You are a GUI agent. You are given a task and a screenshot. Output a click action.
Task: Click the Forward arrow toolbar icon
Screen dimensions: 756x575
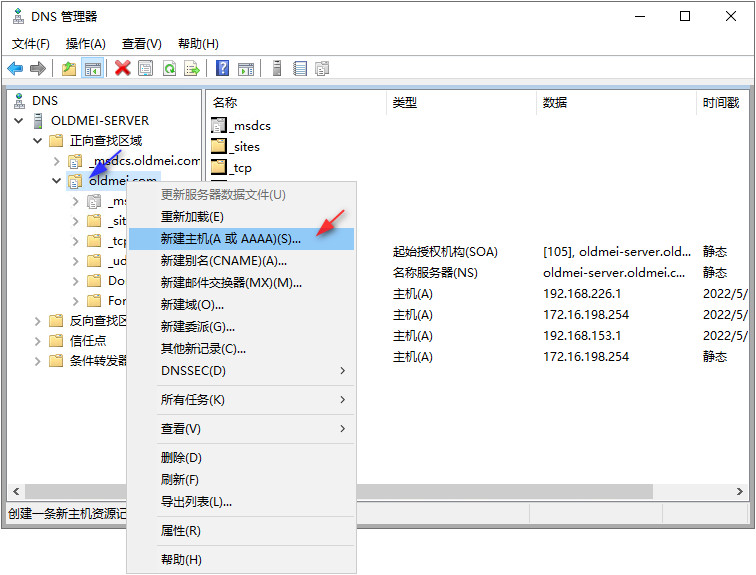click(38, 68)
